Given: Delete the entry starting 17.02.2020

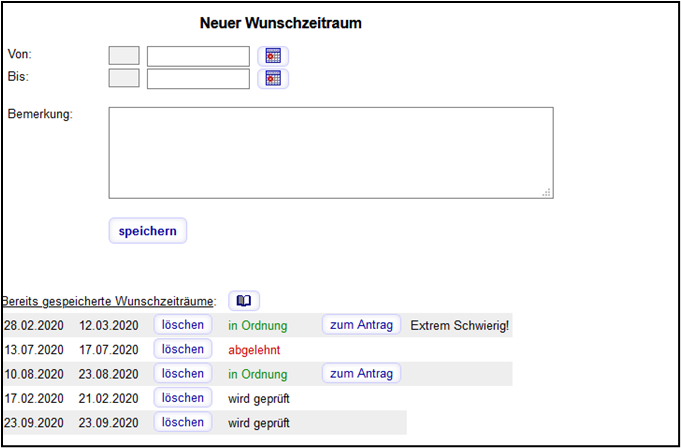Looking at the screenshot, I should pos(183,398).
